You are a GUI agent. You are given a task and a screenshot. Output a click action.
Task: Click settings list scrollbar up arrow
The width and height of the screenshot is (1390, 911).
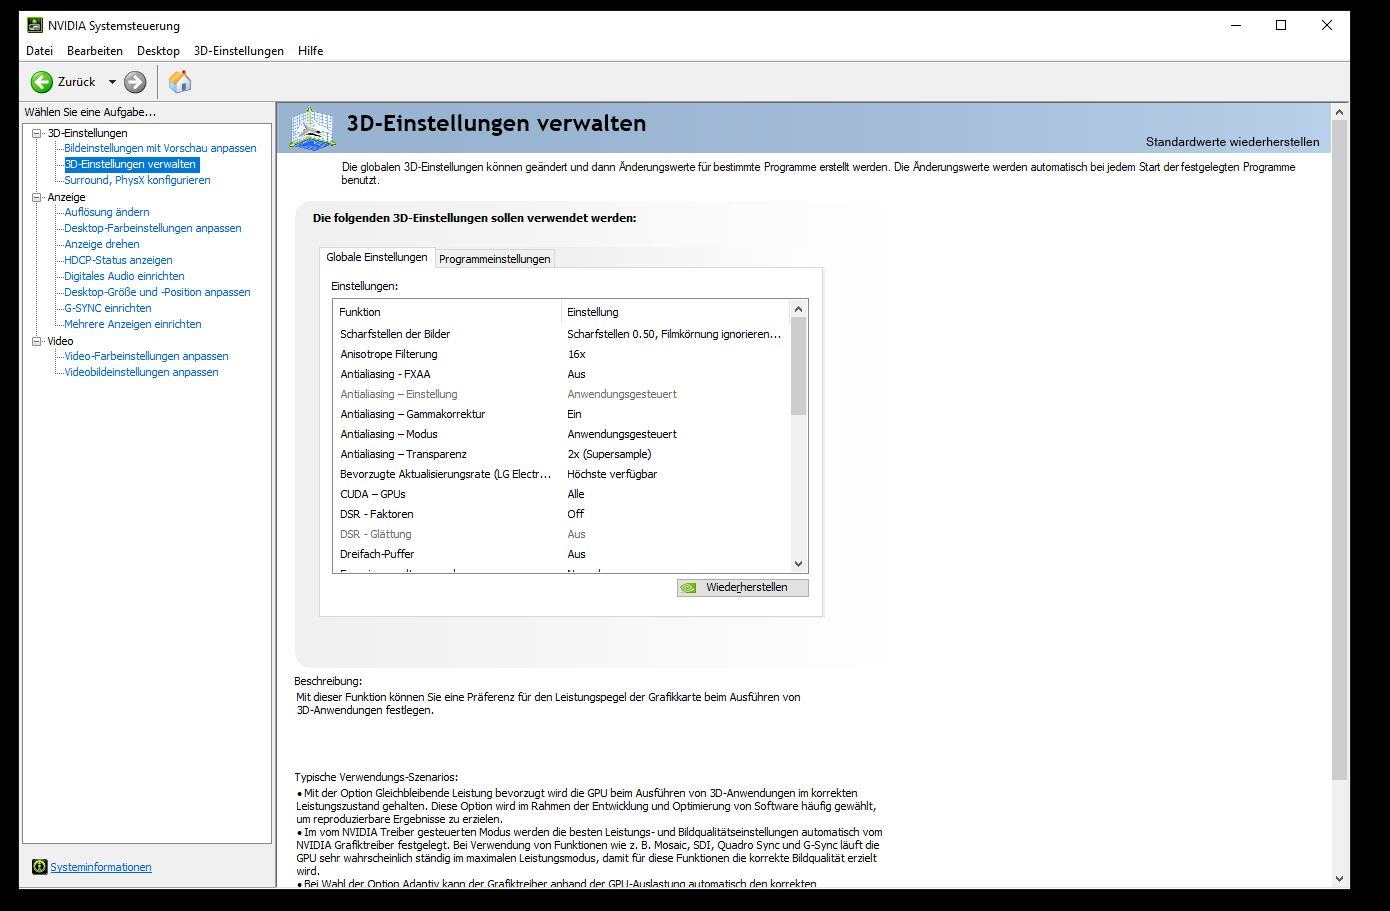click(x=798, y=309)
